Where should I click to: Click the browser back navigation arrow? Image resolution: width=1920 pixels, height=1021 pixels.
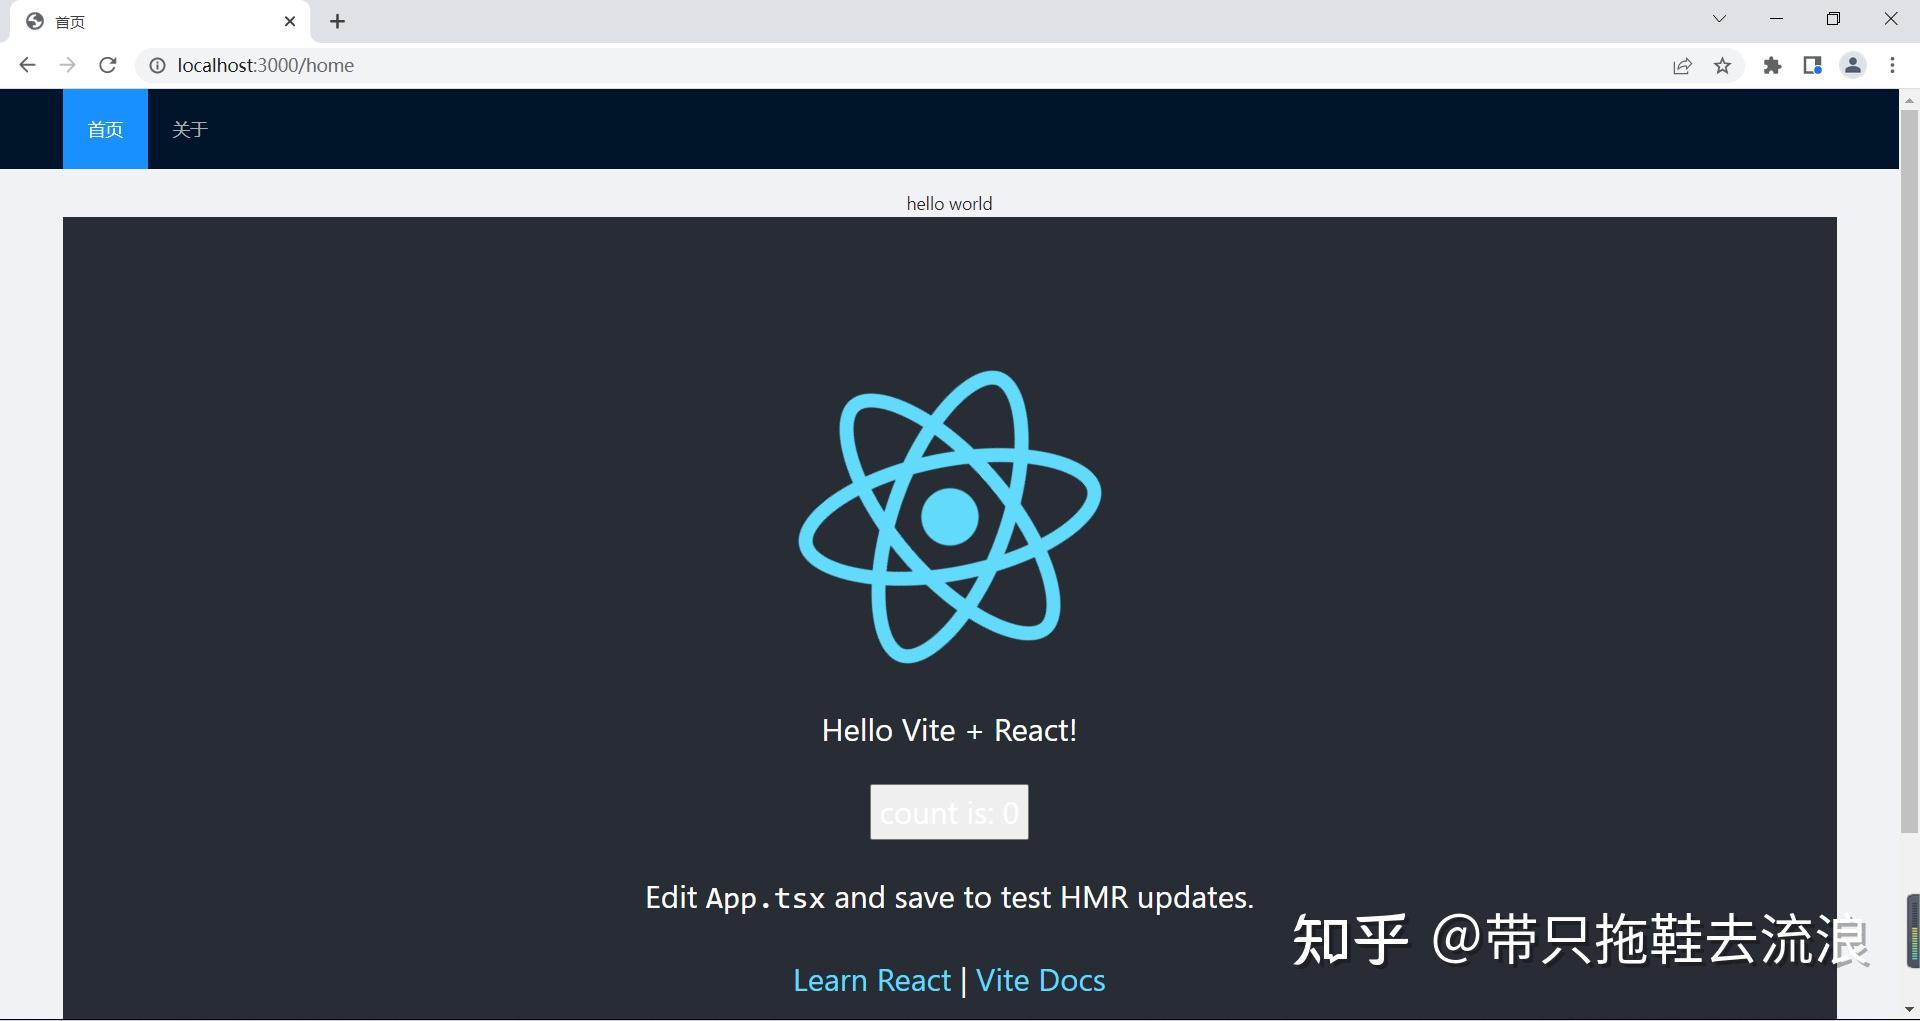pos(26,65)
